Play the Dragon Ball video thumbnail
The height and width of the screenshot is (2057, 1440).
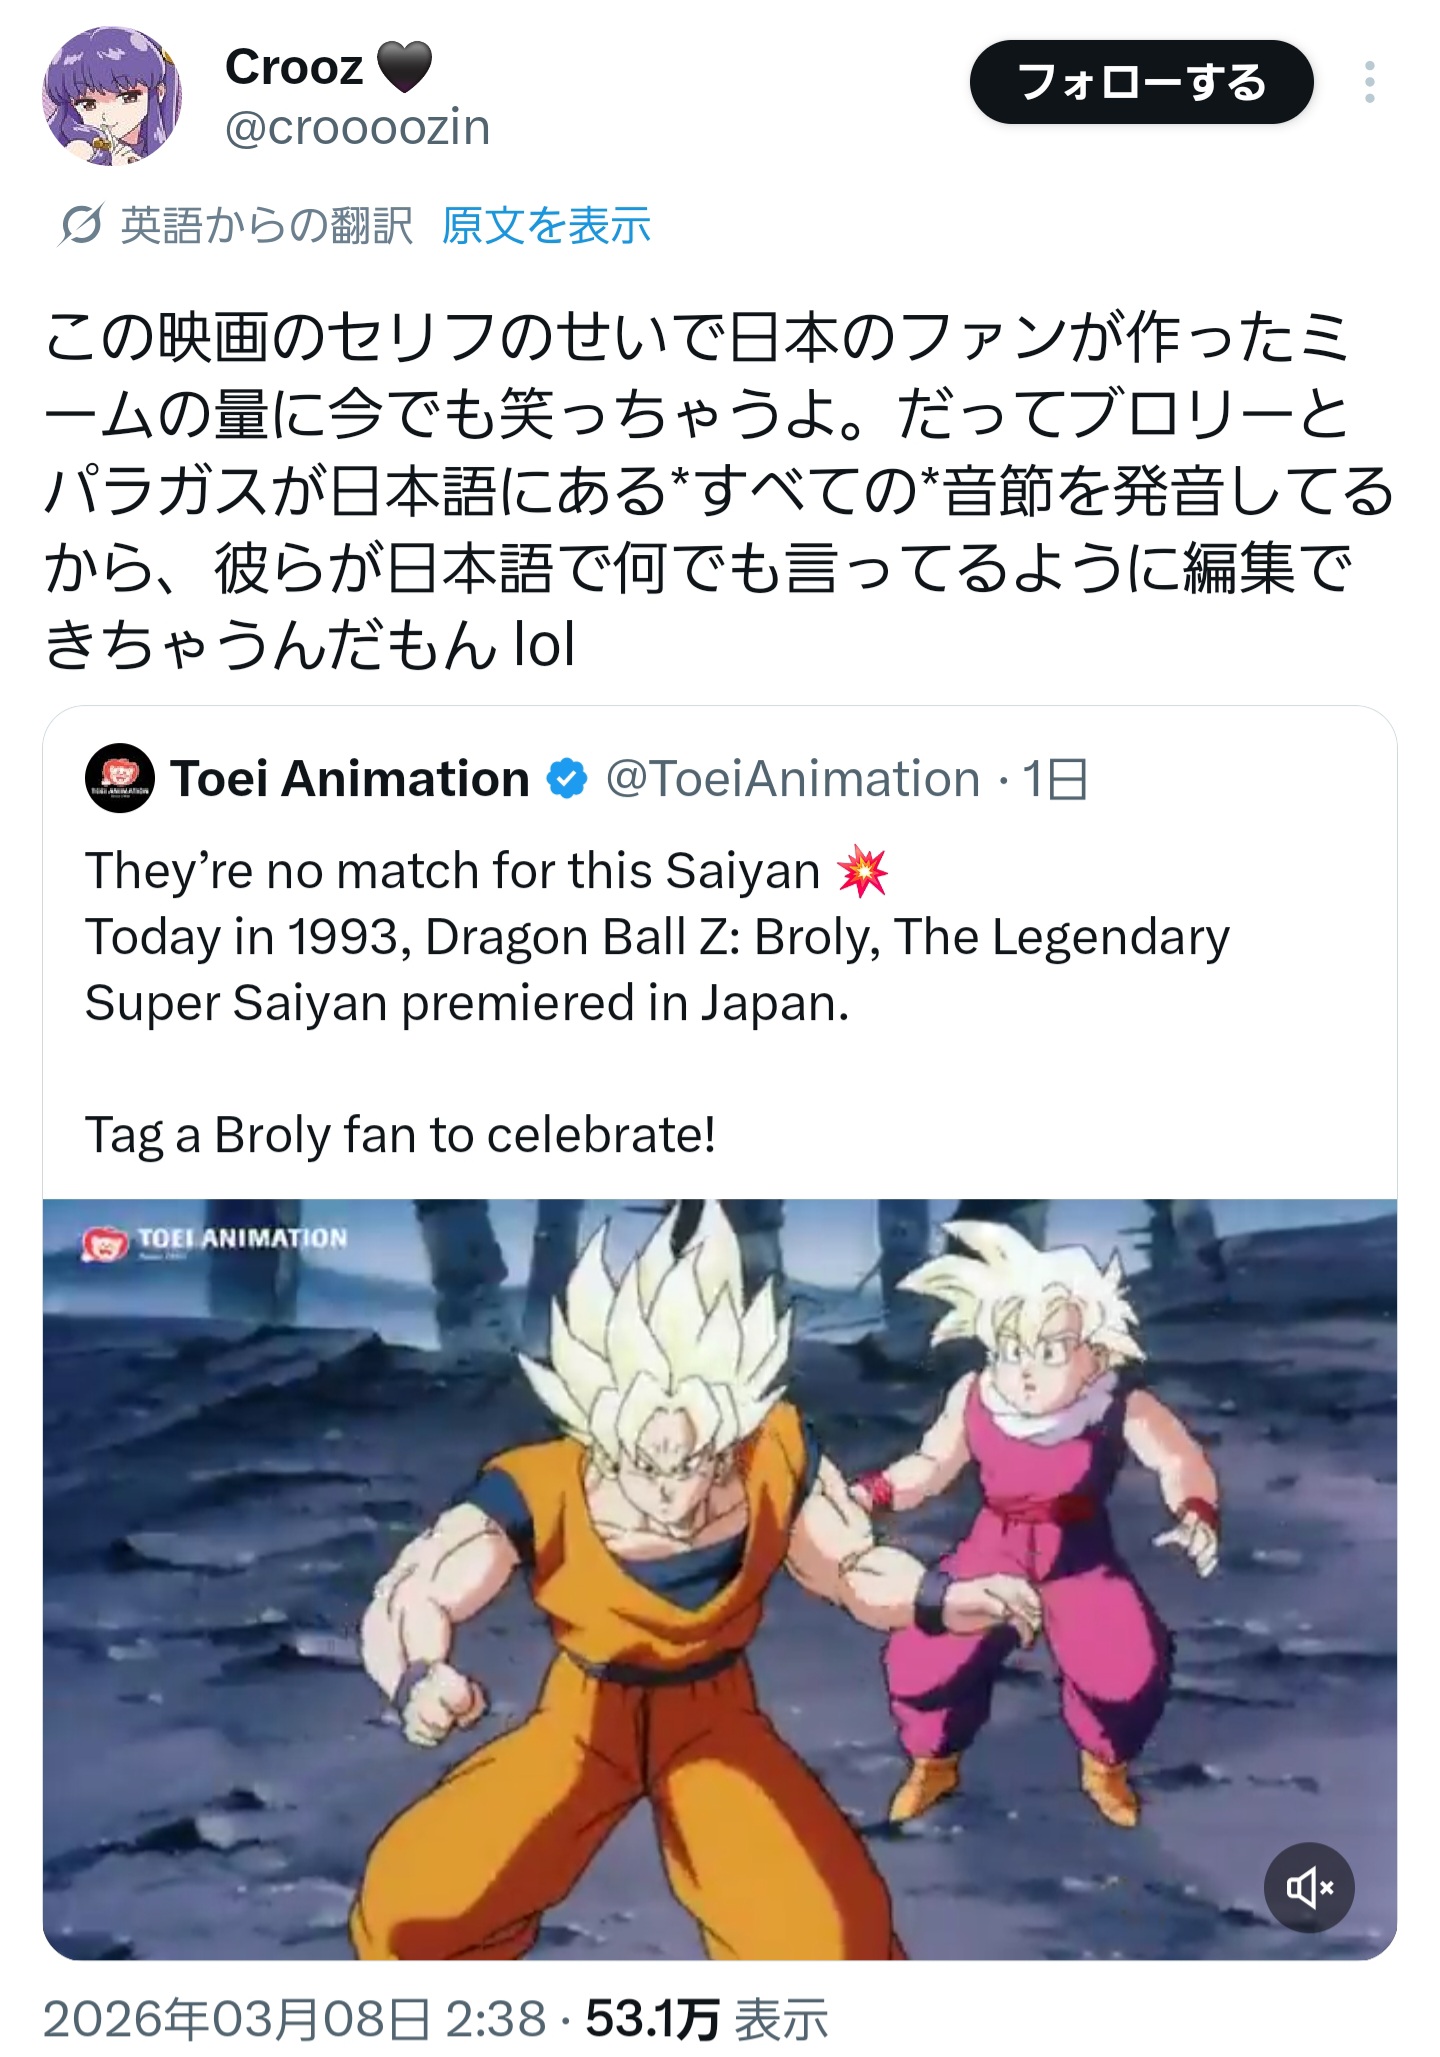720,1580
